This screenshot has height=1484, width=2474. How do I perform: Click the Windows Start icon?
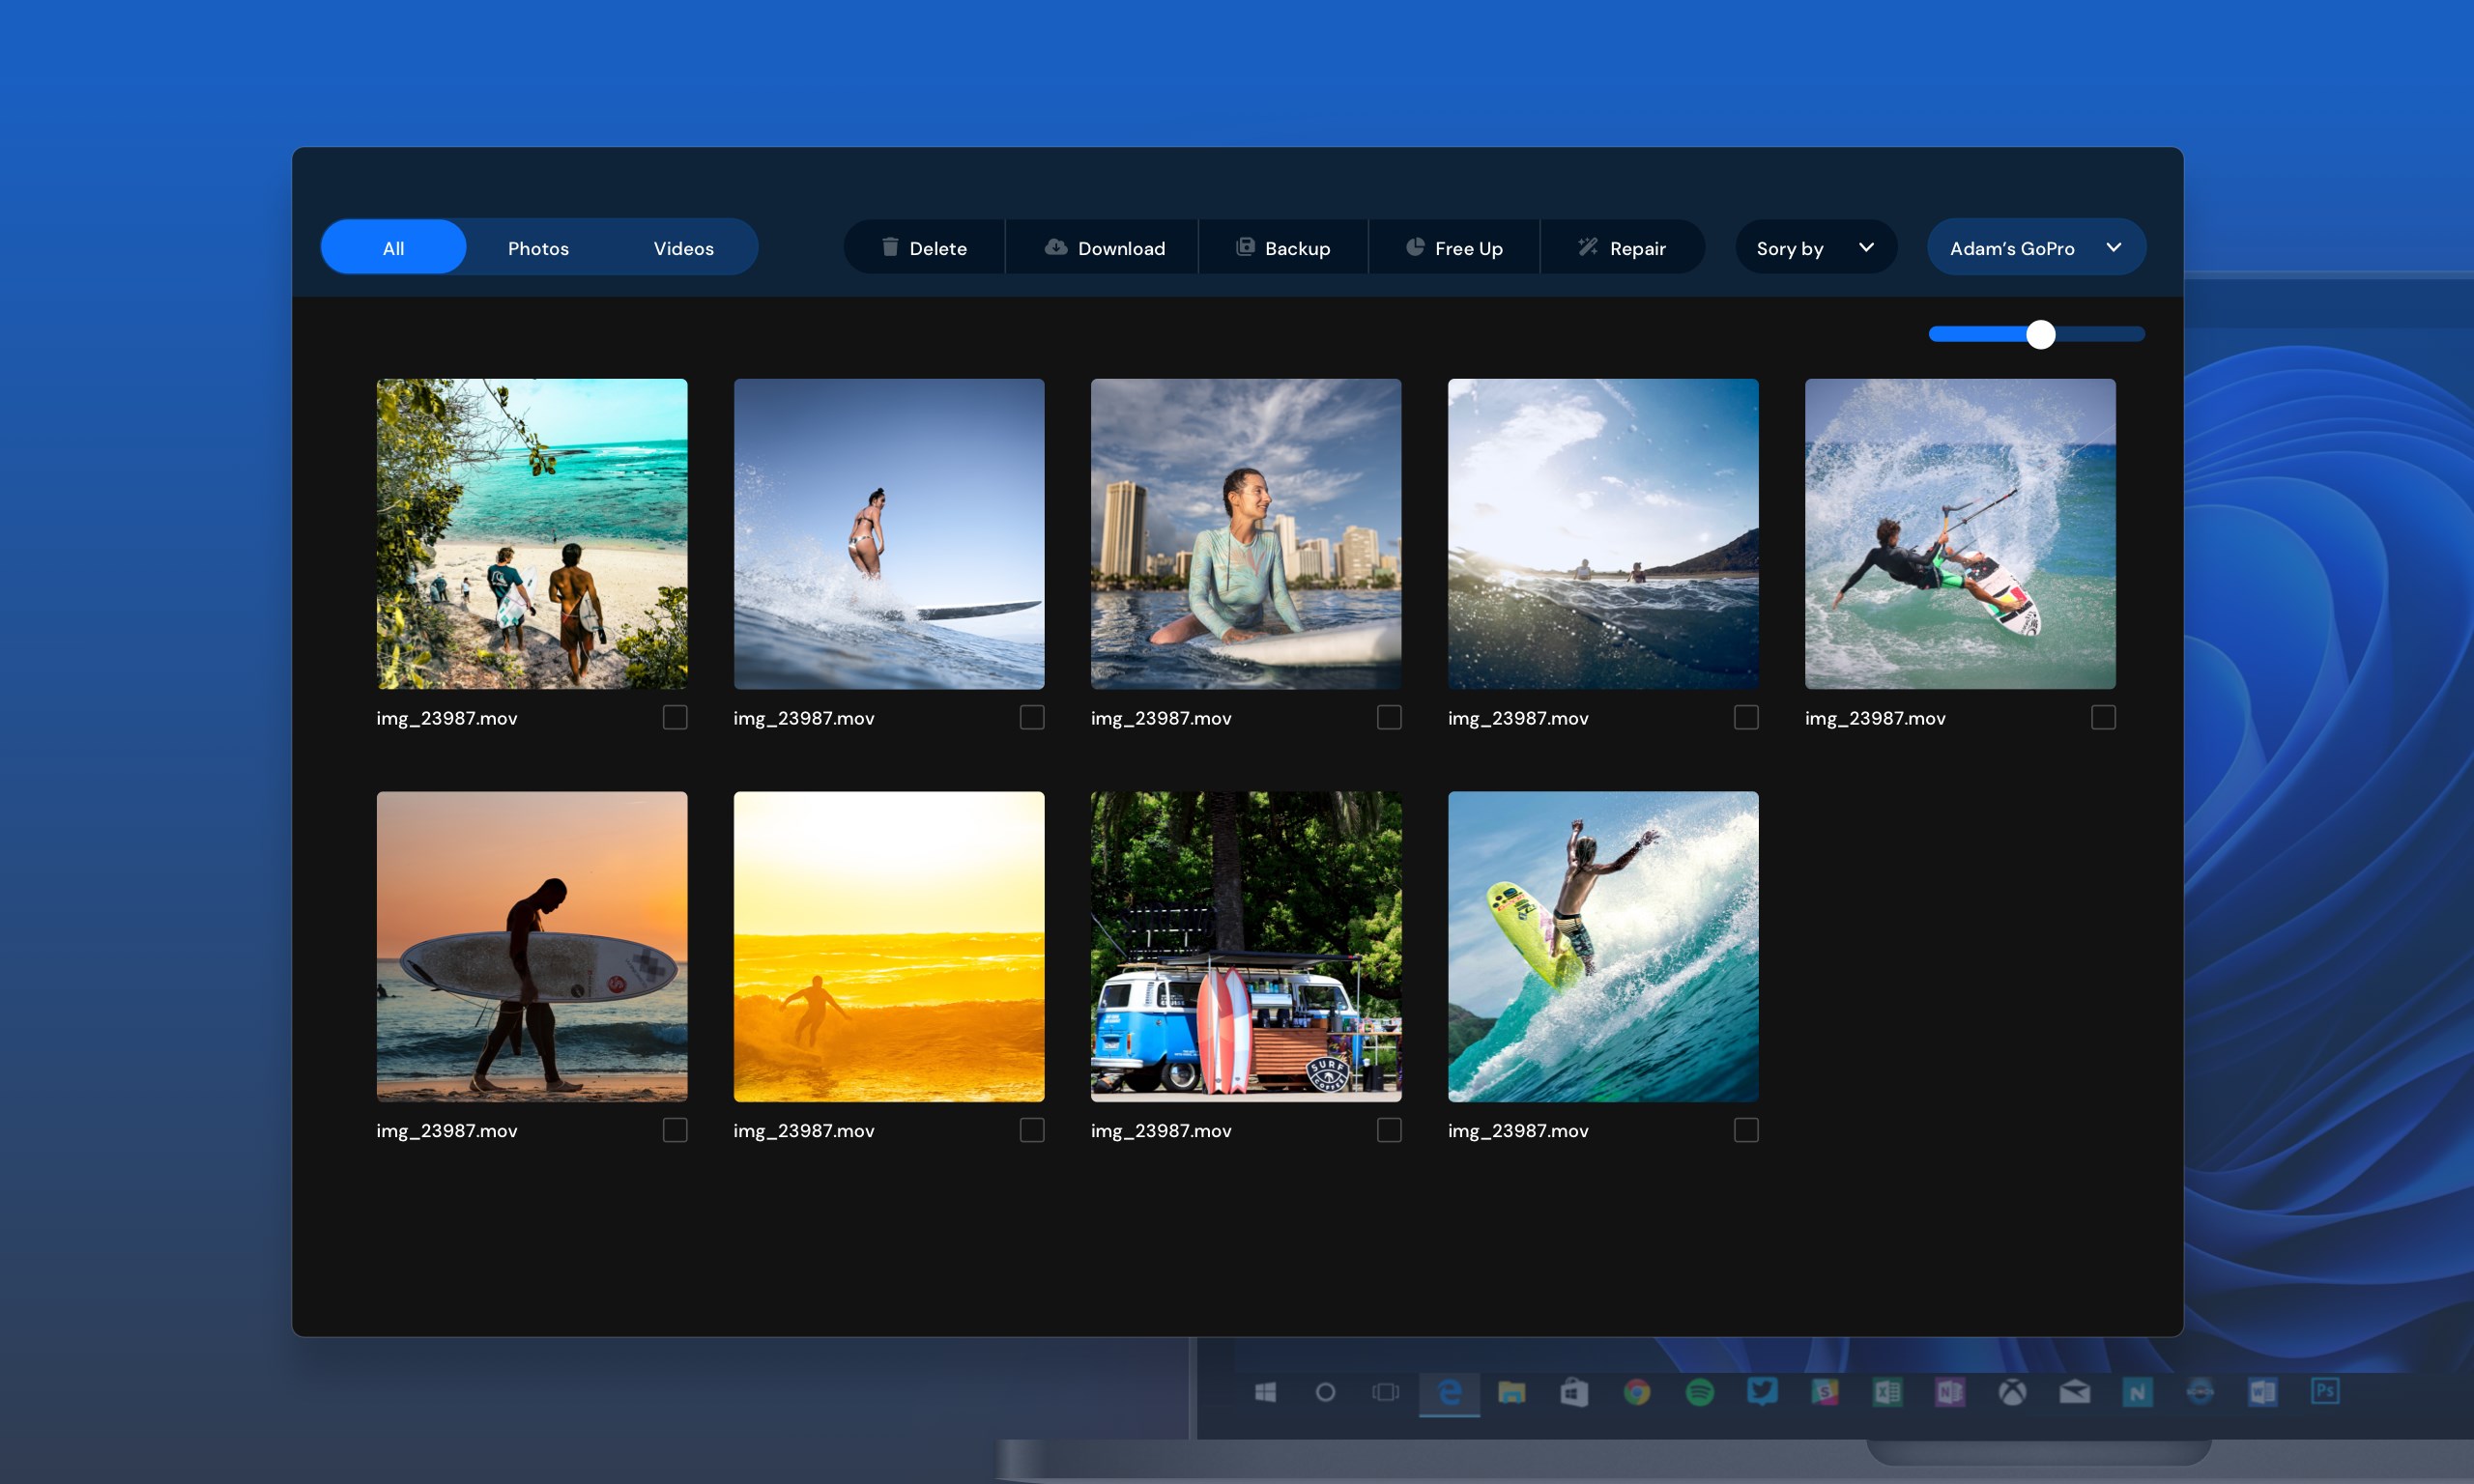1265,1391
